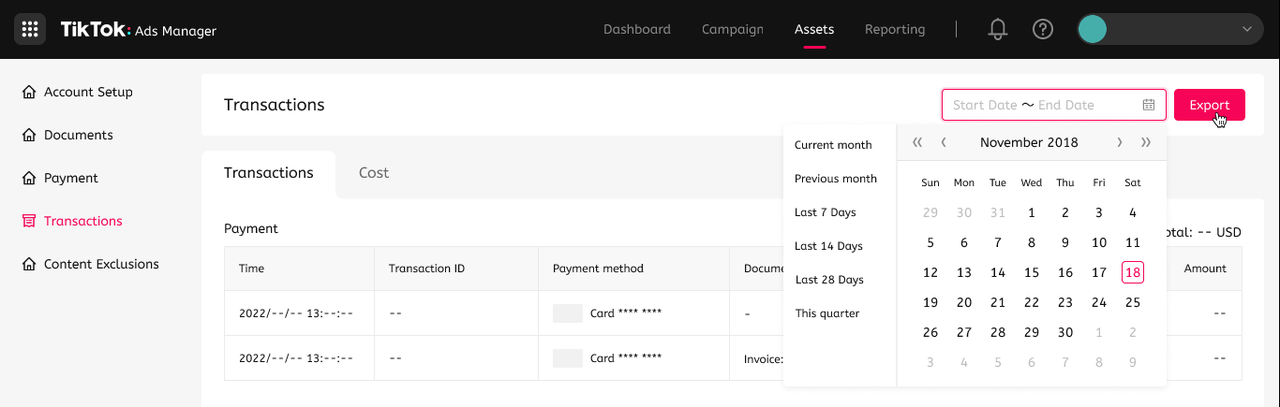The image size is (1280, 407).
Task: Select November 18 in the calendar
Action: click(1132, 272)
